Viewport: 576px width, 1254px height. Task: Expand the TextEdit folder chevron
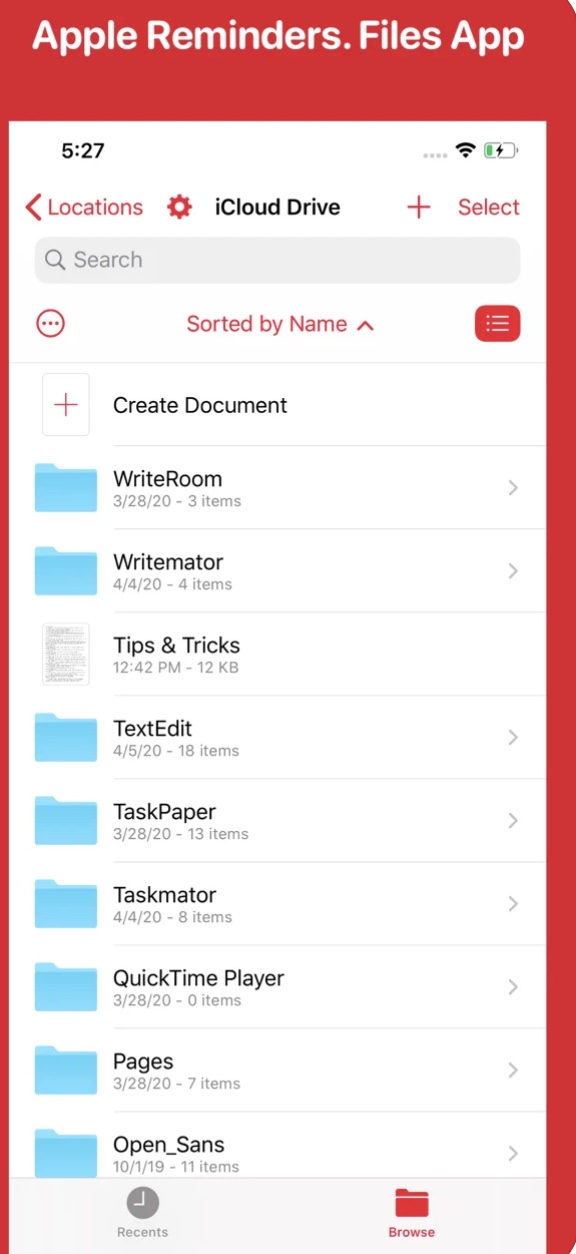513,737
